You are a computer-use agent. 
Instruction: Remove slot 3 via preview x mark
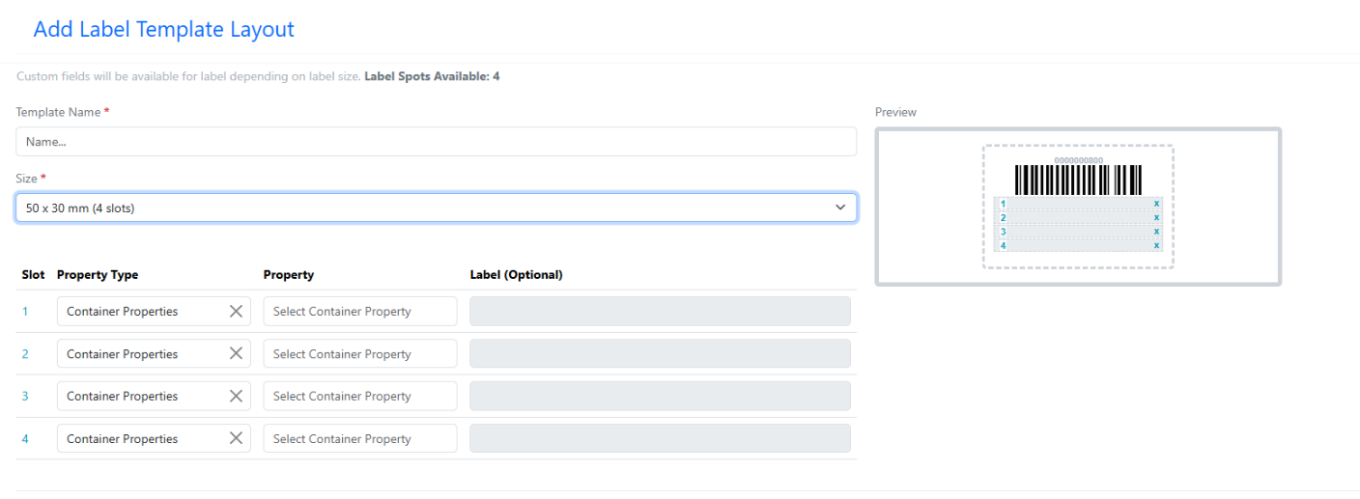pyautogui.click(x=1157, y=231)
